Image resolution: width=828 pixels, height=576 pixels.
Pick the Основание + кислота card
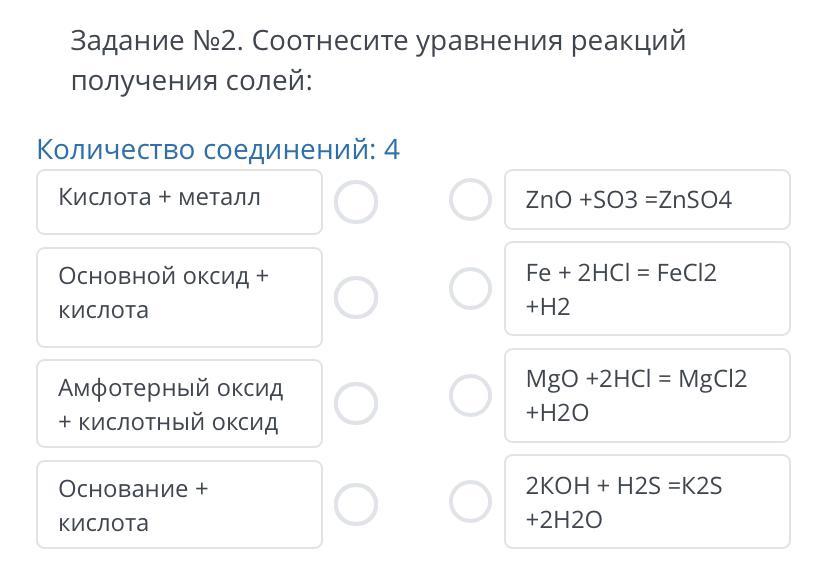[179, 504]
